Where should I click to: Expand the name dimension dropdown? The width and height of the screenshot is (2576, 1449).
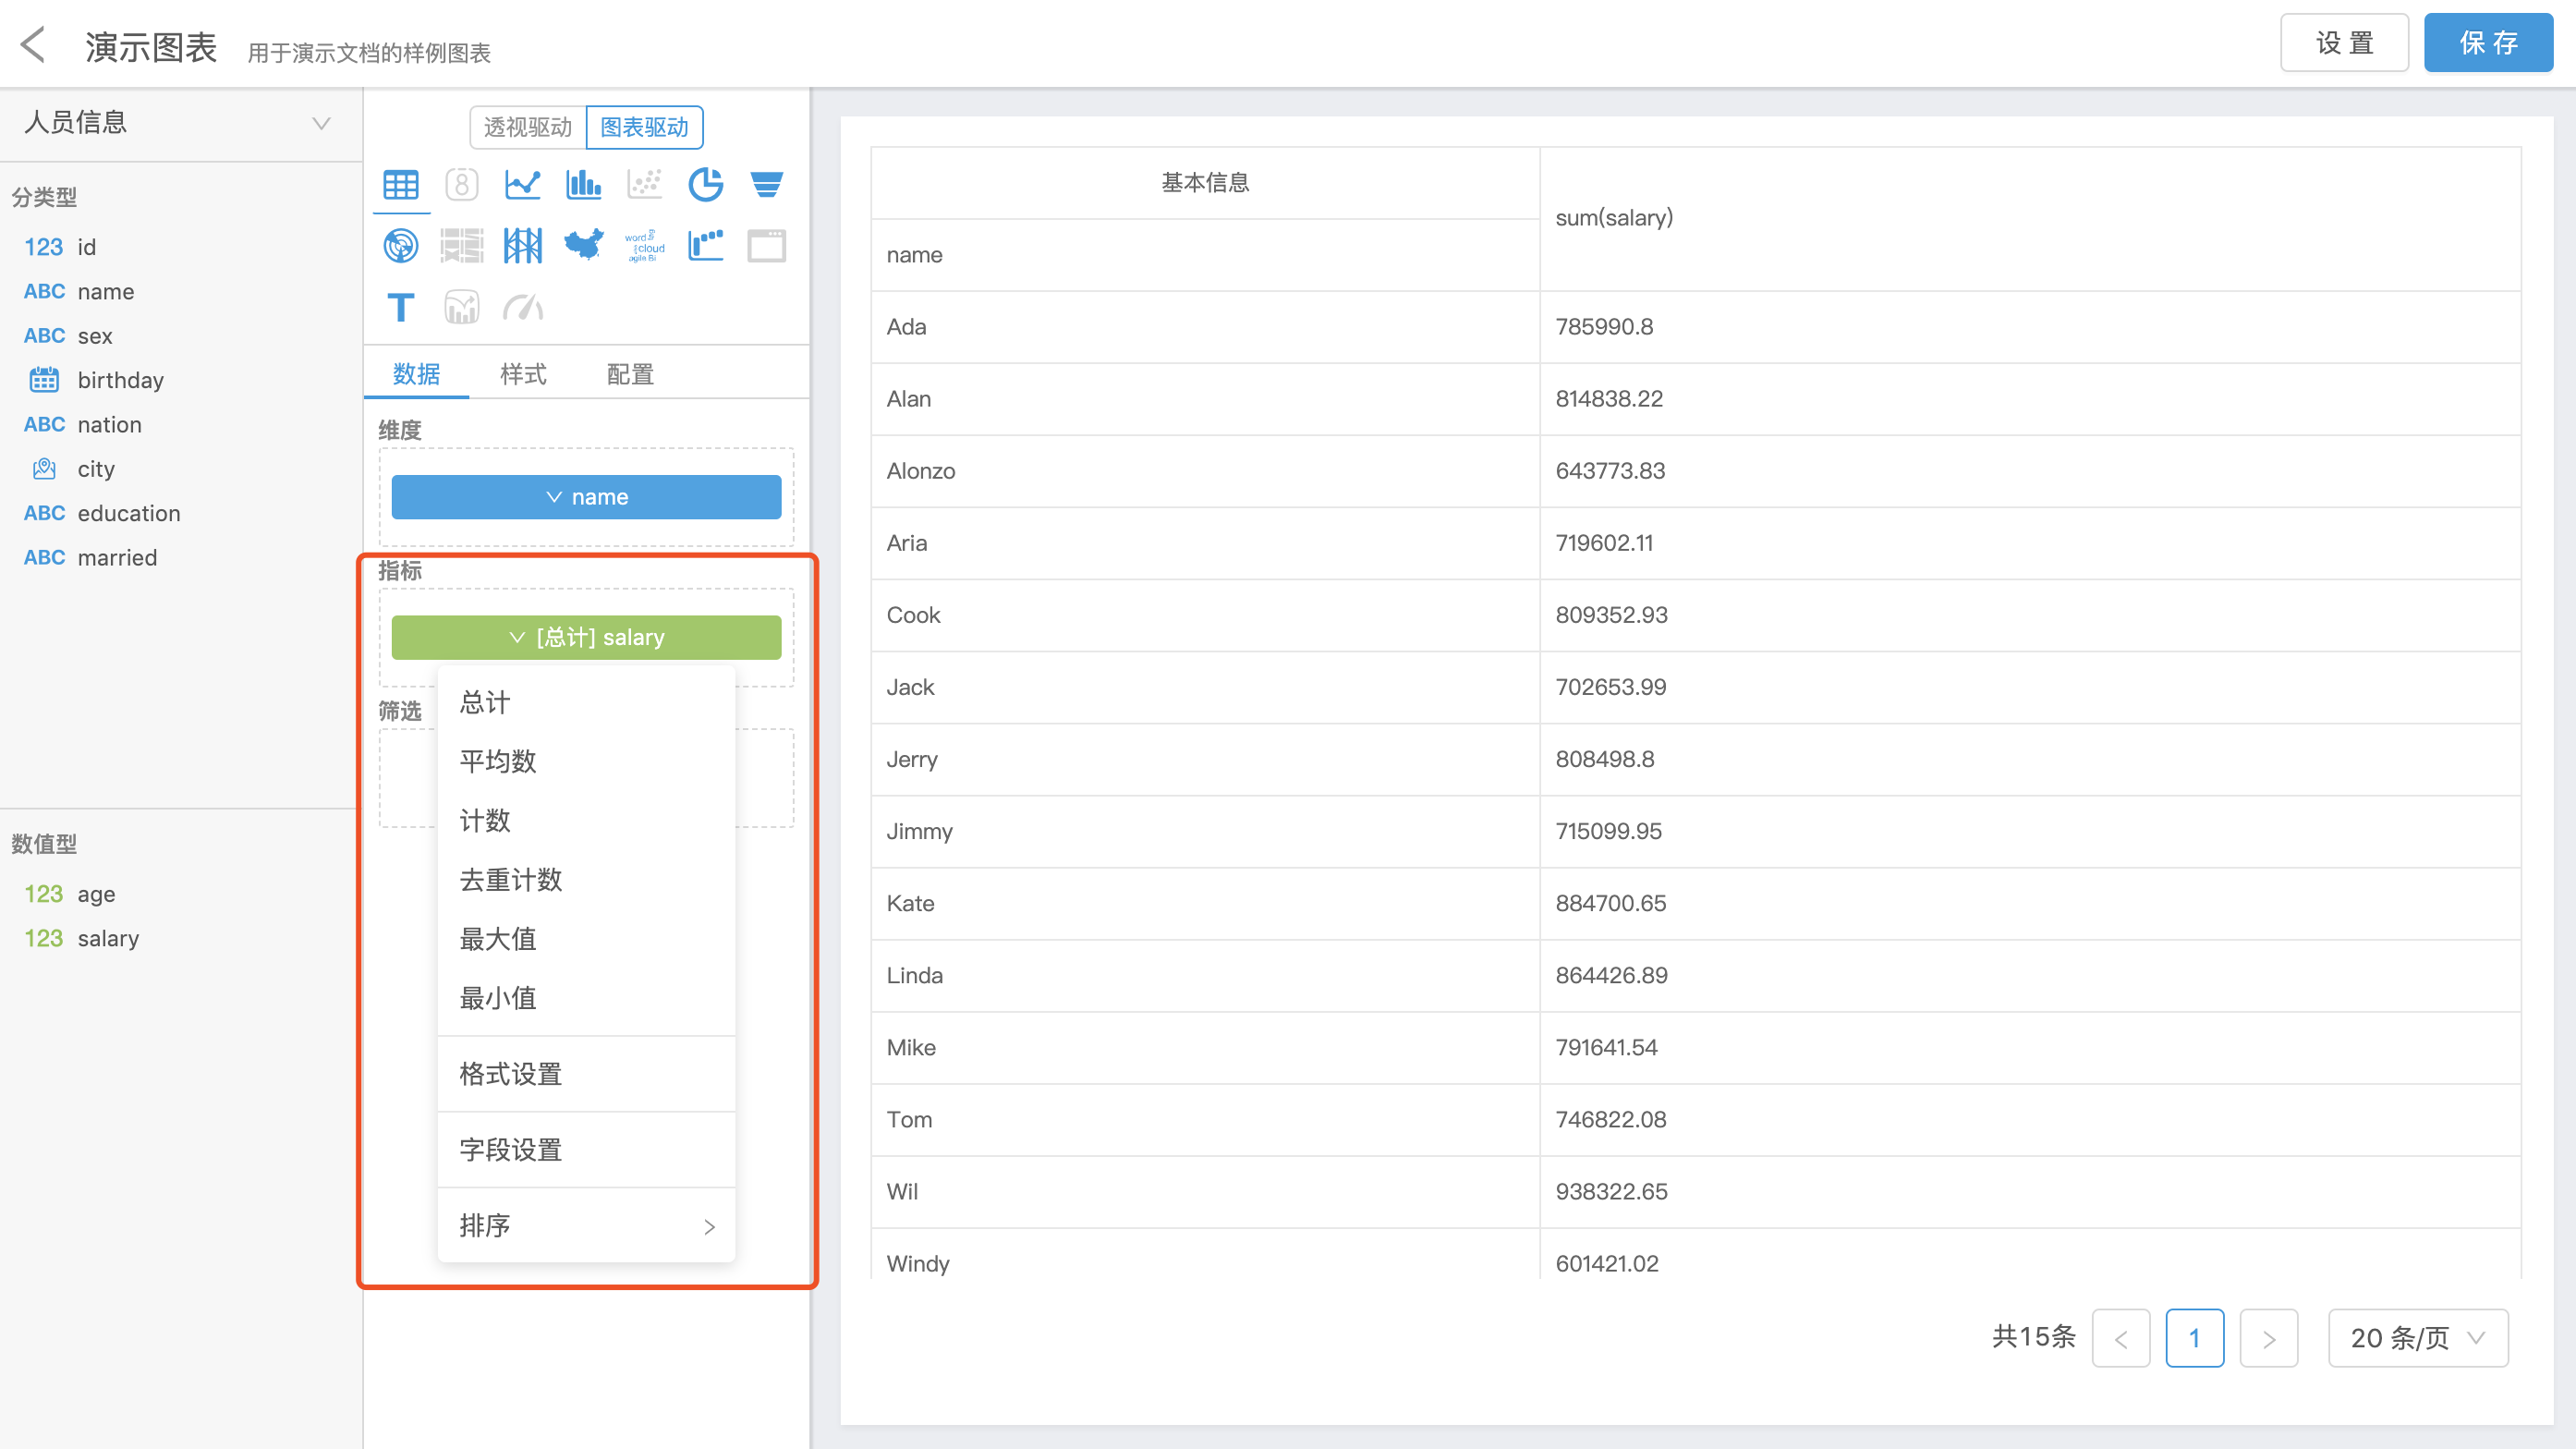pyautogui.click(x=586, y=497)
